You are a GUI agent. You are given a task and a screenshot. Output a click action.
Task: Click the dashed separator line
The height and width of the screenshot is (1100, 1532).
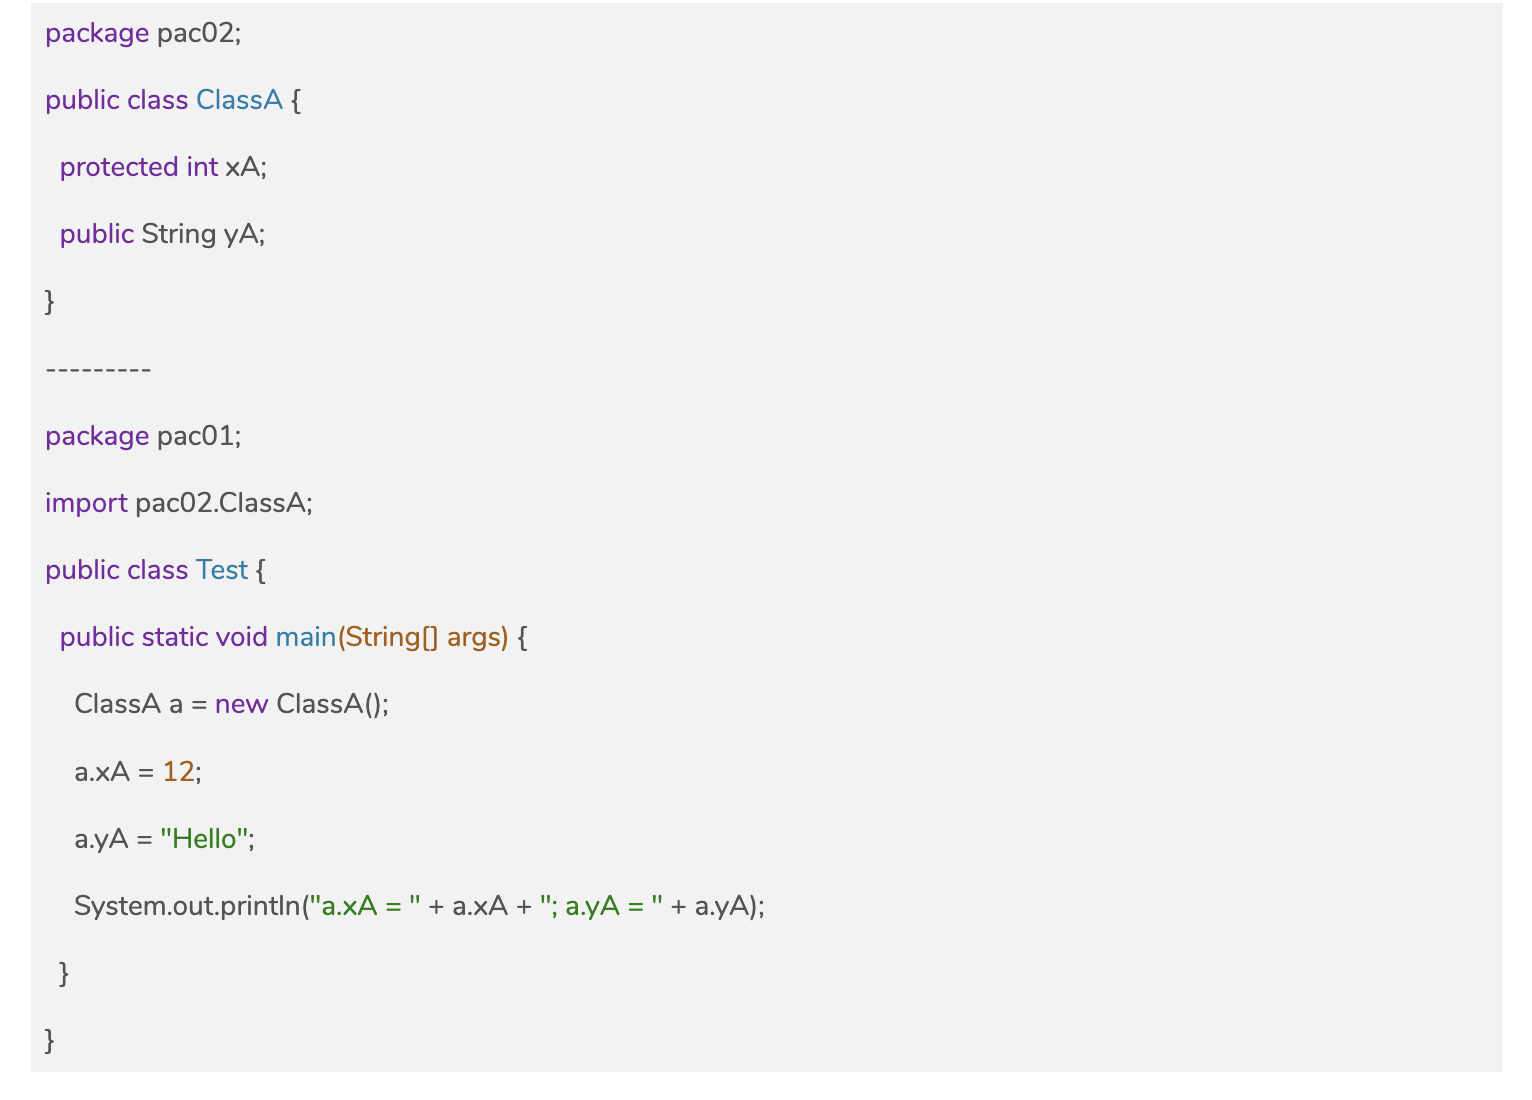point(98,369)
